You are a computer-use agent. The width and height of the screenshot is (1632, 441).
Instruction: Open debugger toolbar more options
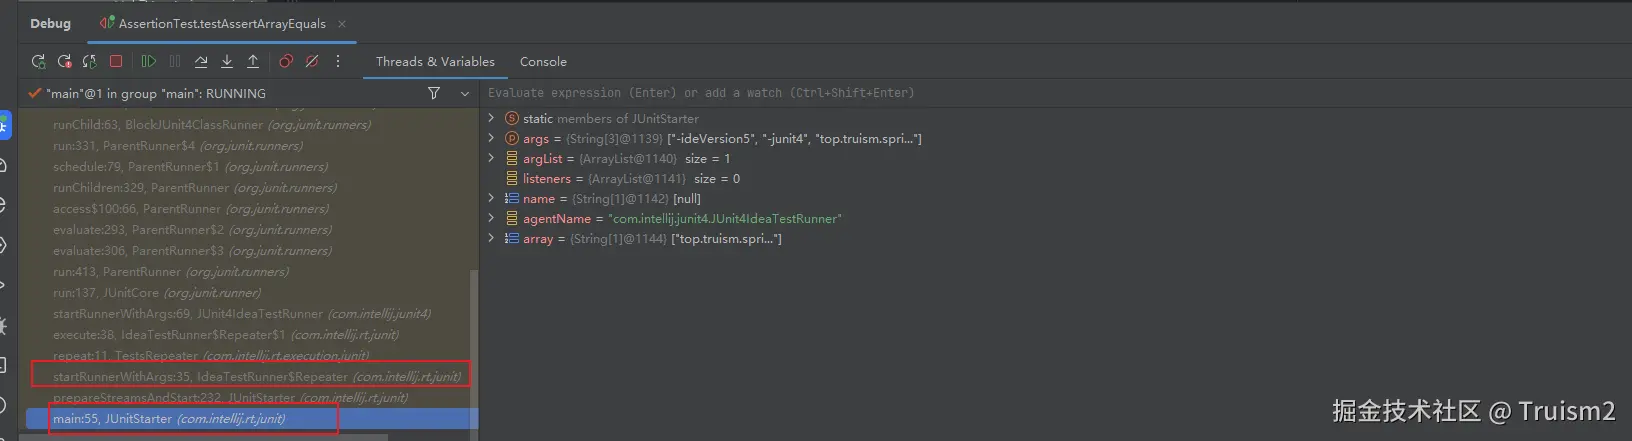338,62
